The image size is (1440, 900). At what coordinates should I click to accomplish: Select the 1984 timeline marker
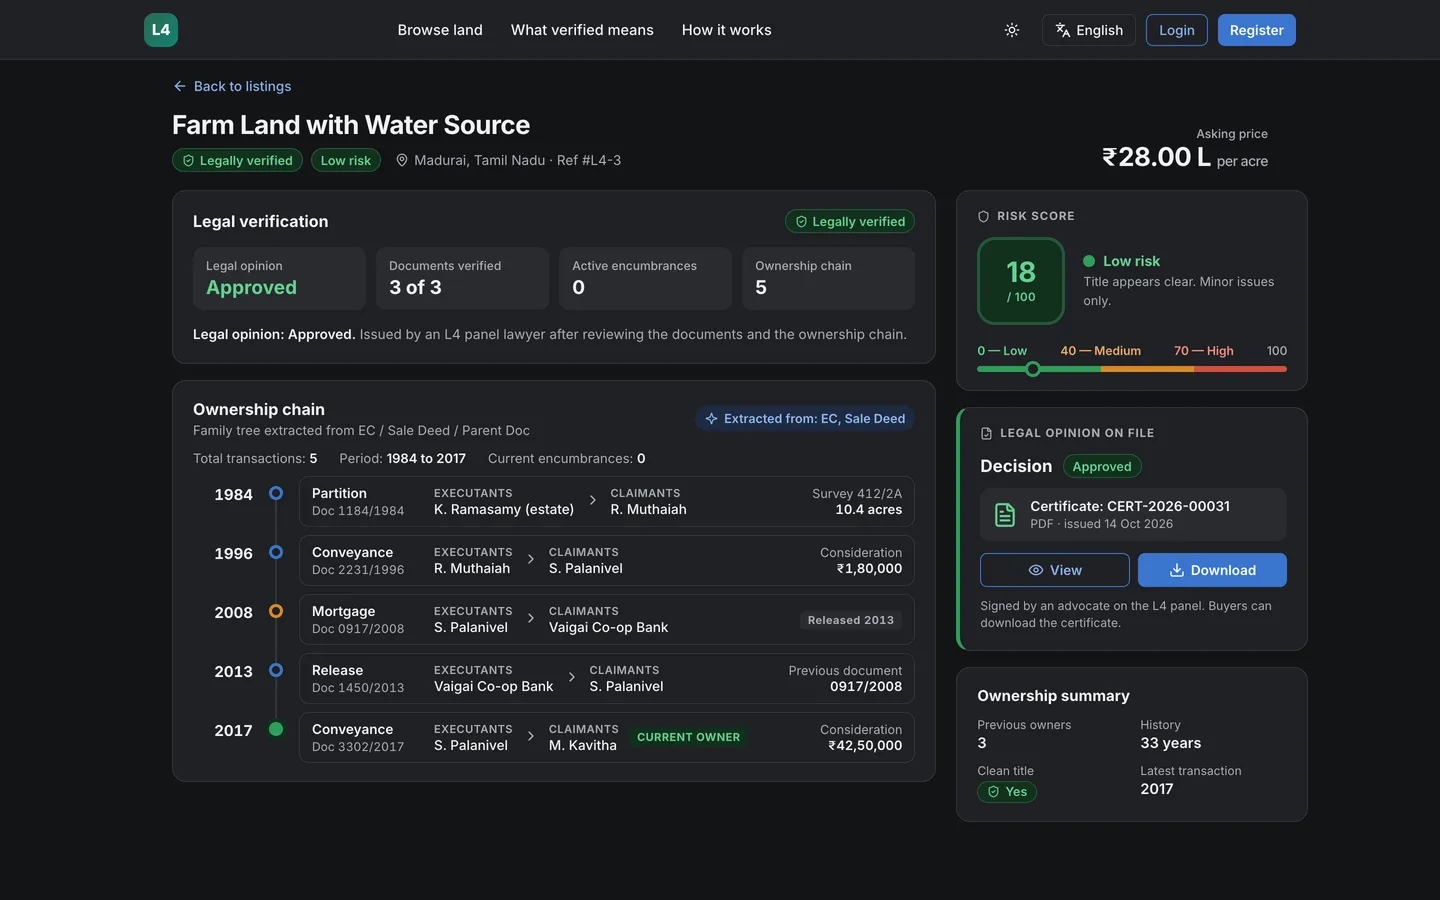coord(276,493)
